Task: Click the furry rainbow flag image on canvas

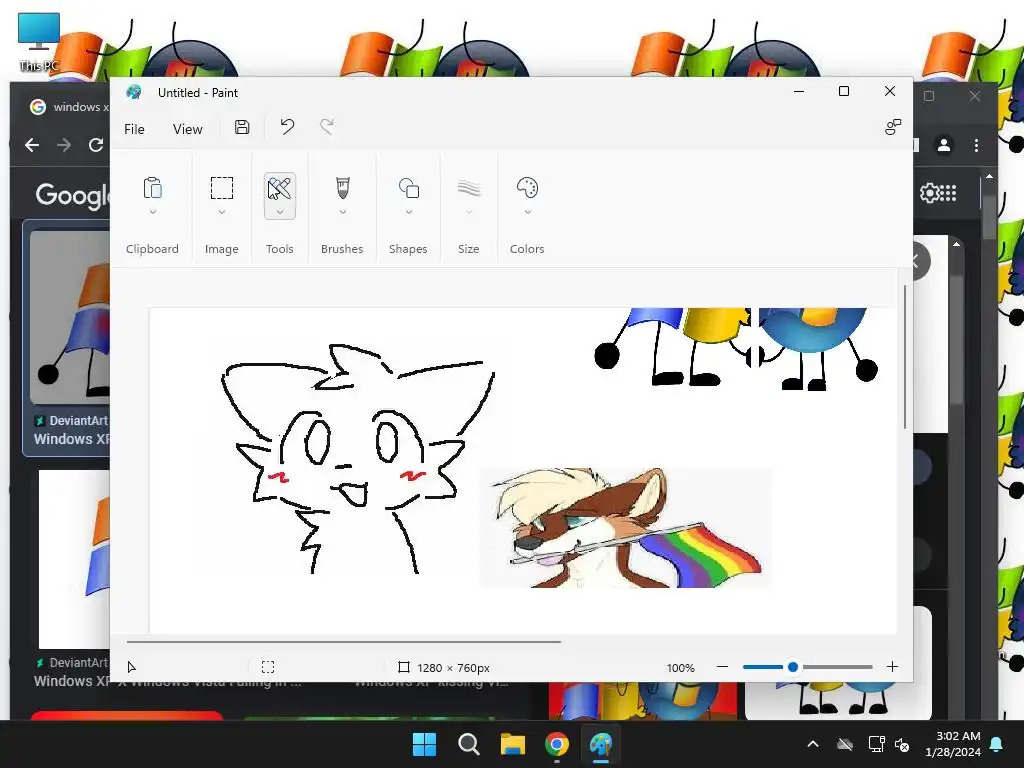Action: tap(626, 527)
